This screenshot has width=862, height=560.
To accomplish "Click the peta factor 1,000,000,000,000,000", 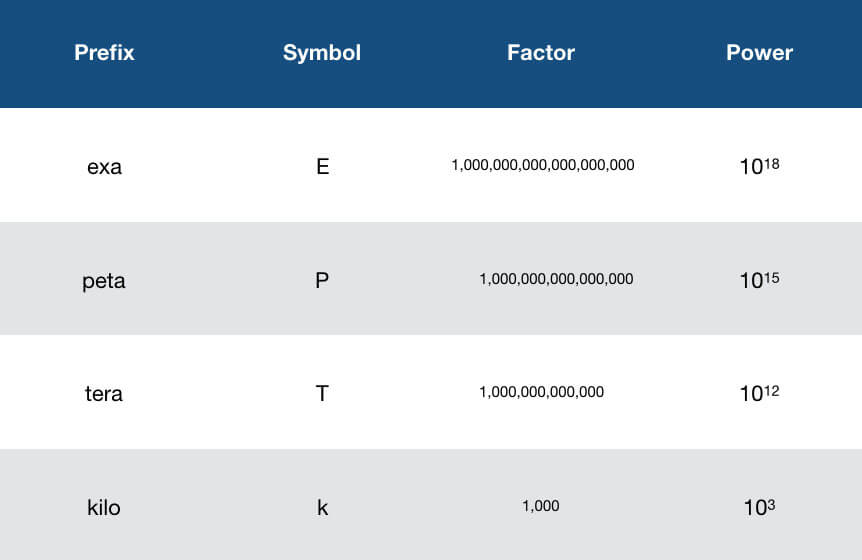I will click(556, 279).
